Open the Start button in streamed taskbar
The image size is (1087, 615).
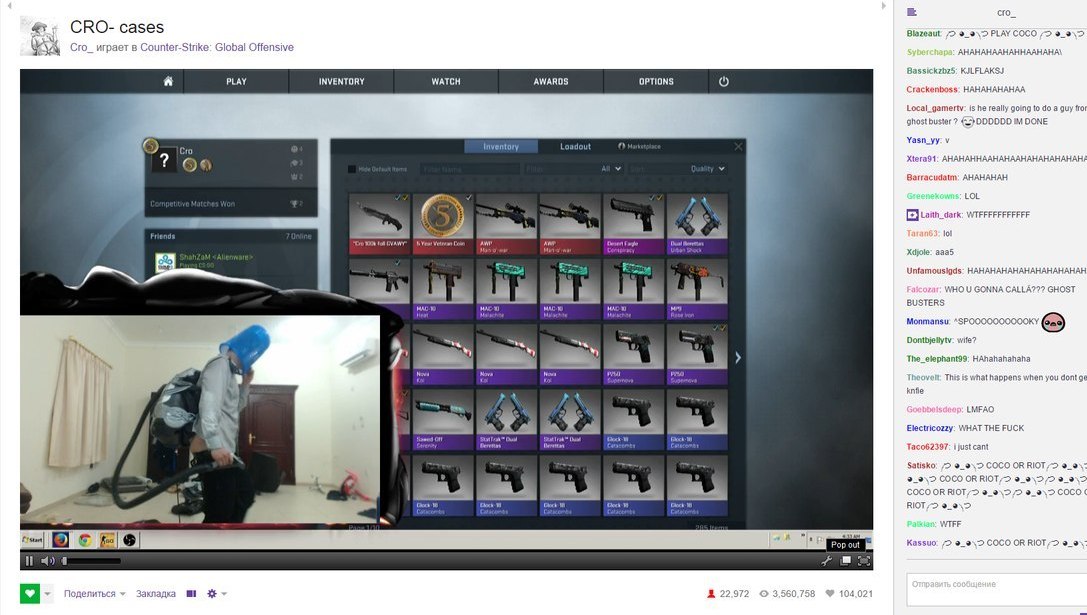[x=33, y=539]
